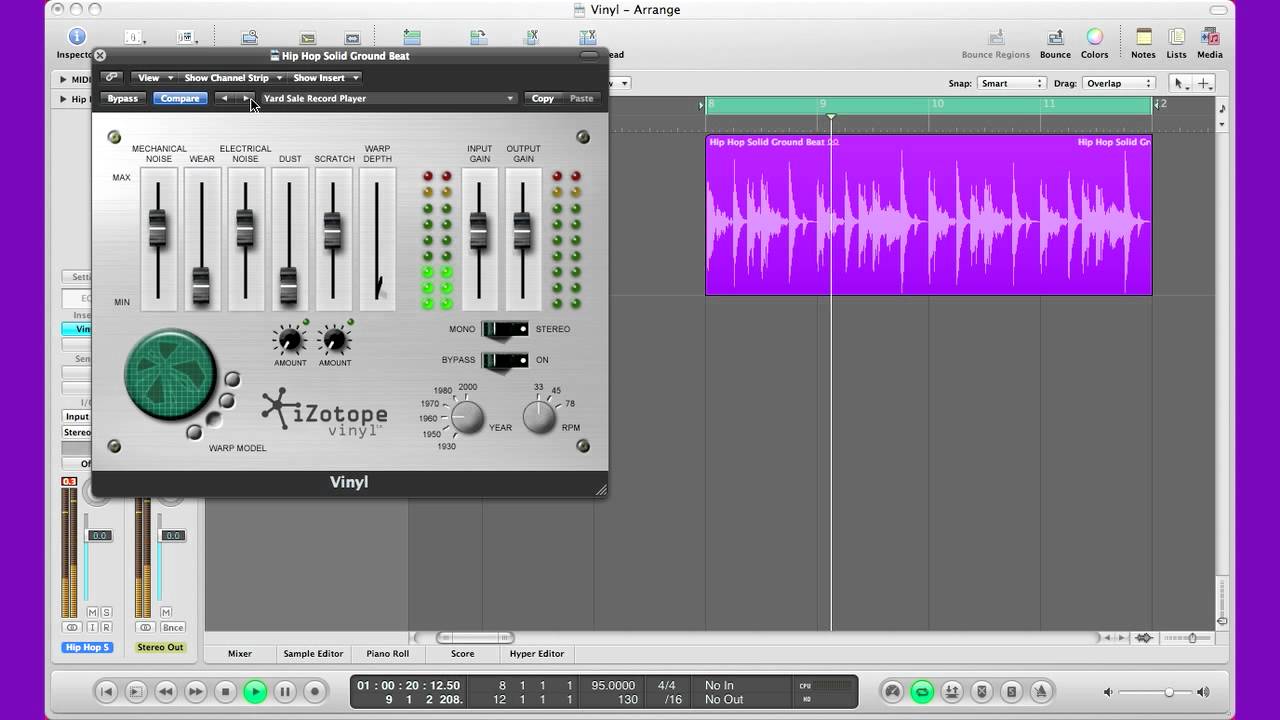Select the next preset arrow

coord(246,98)
